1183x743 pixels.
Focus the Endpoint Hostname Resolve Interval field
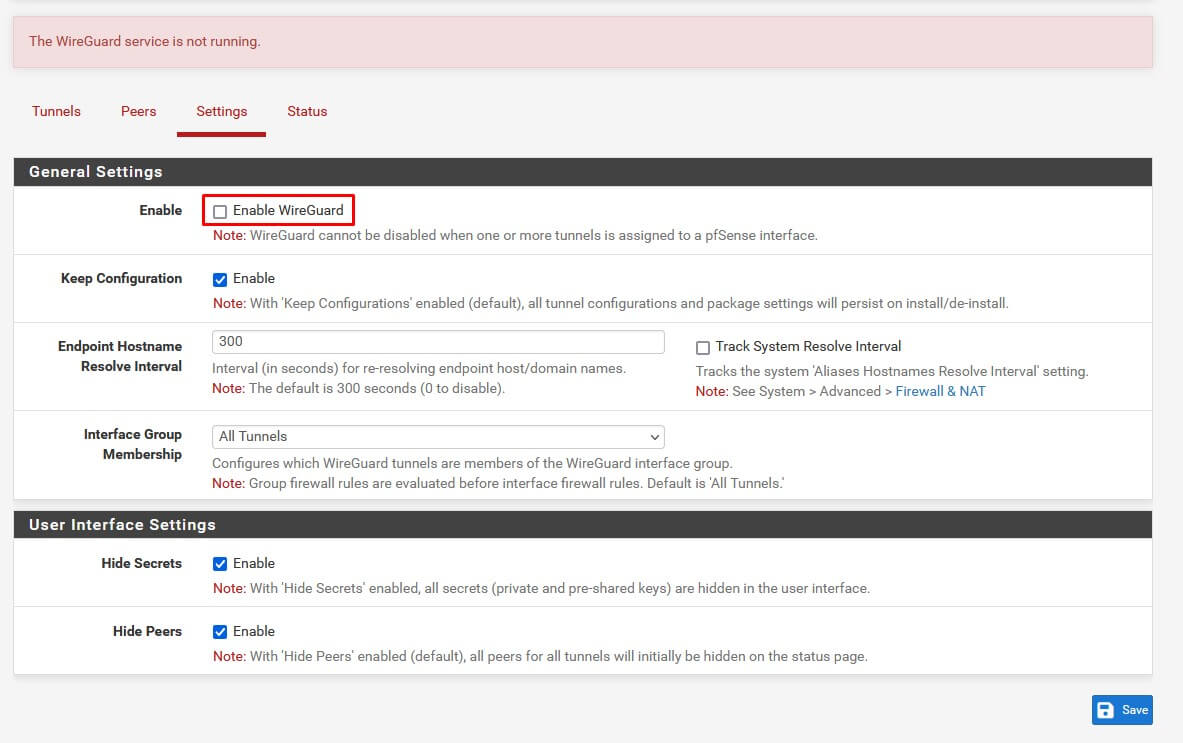438,342
